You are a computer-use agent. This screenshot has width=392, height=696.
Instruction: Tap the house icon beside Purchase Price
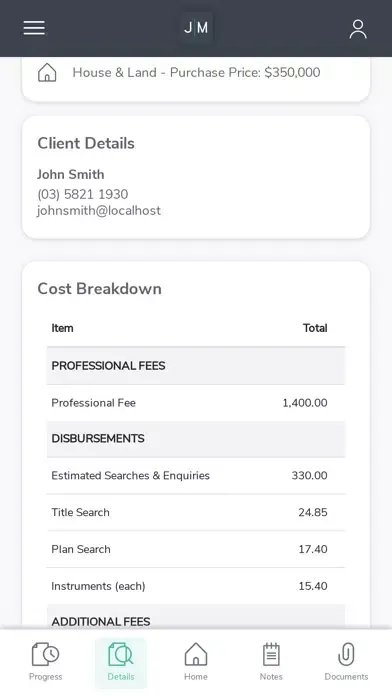click(47, 73)
